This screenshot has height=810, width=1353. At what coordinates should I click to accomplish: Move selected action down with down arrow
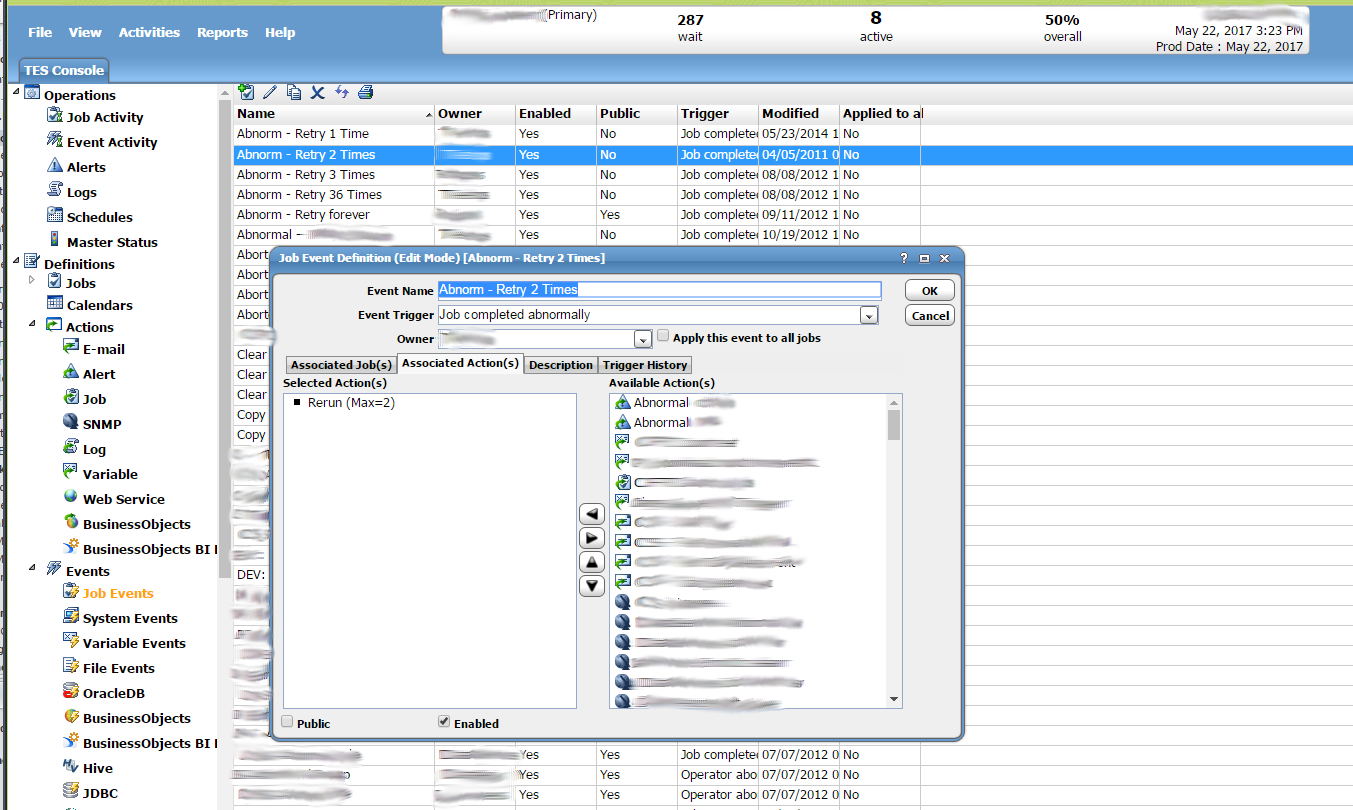click(592, 586)
